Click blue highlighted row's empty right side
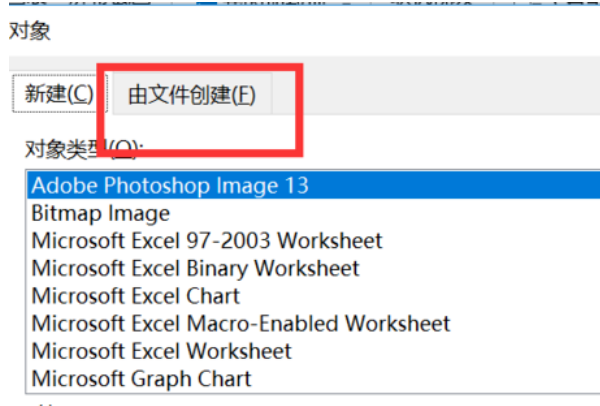600x406 pixels. (453, 185)
